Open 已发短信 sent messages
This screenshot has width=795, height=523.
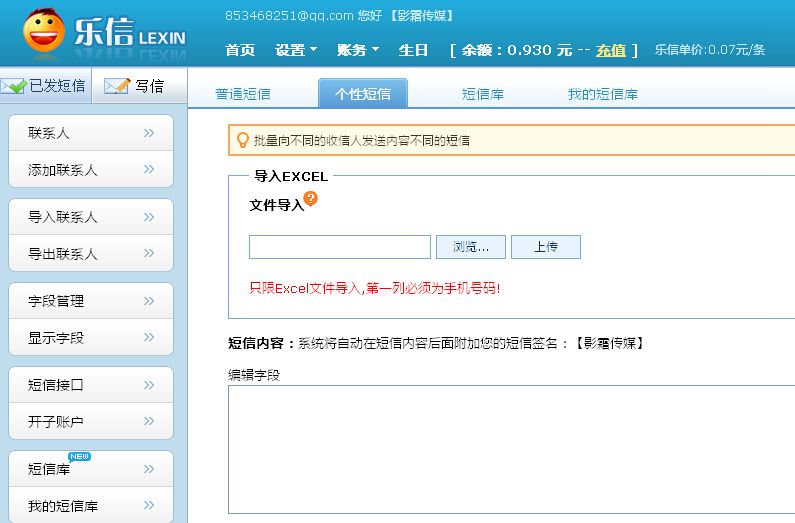[x=46, y=86]
